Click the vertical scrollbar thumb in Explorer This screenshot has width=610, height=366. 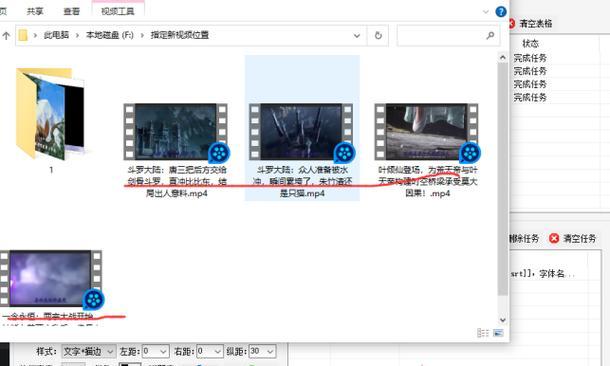503,178
